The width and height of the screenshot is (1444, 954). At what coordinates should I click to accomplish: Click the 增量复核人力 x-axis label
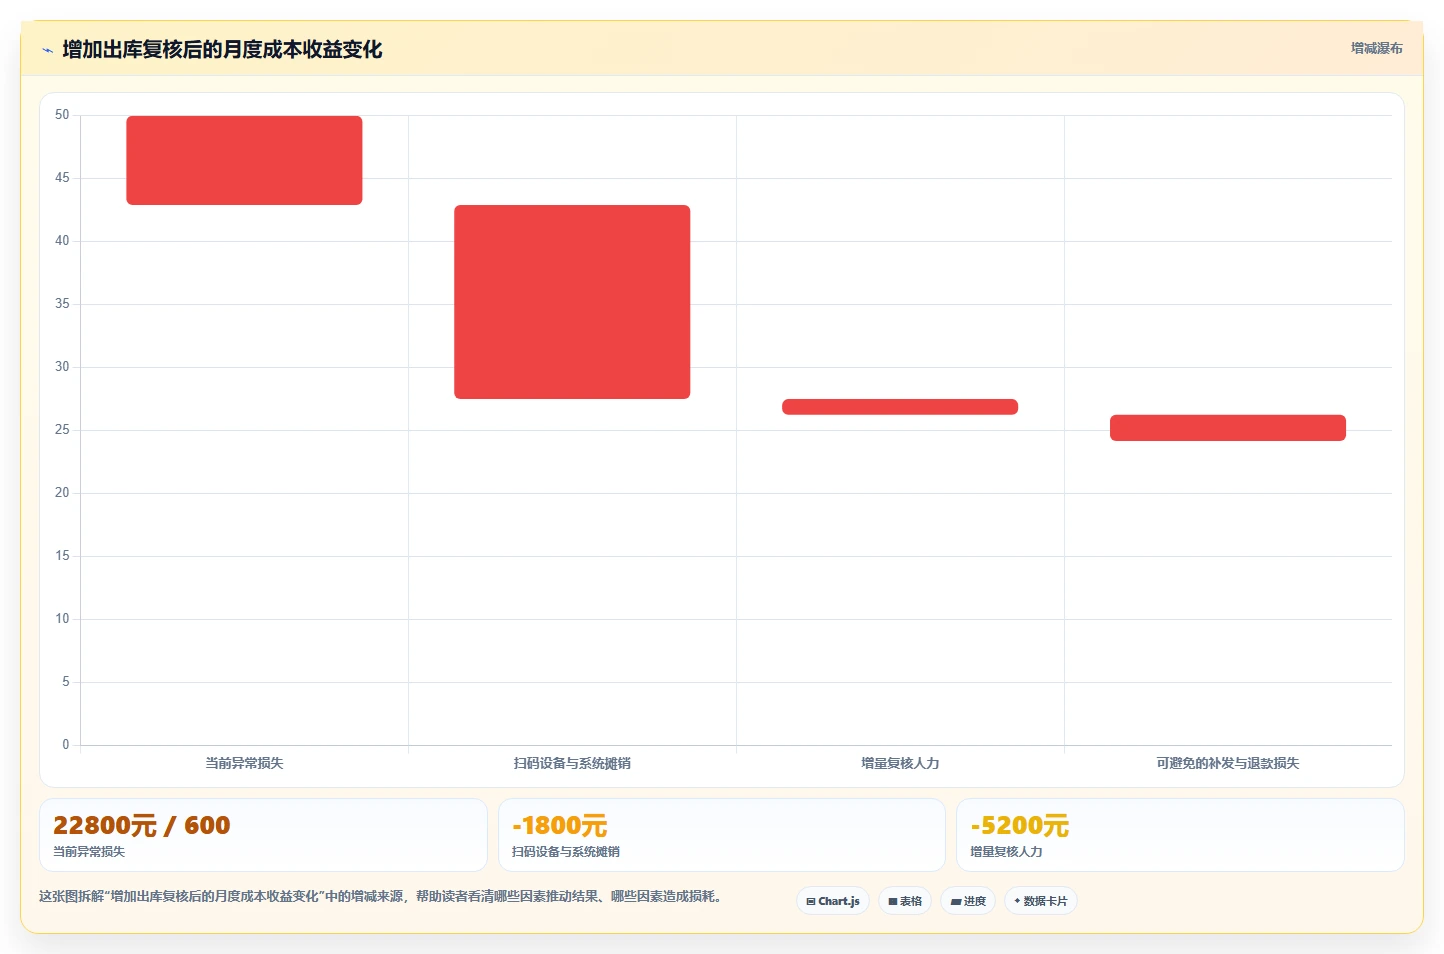[900, 763]
